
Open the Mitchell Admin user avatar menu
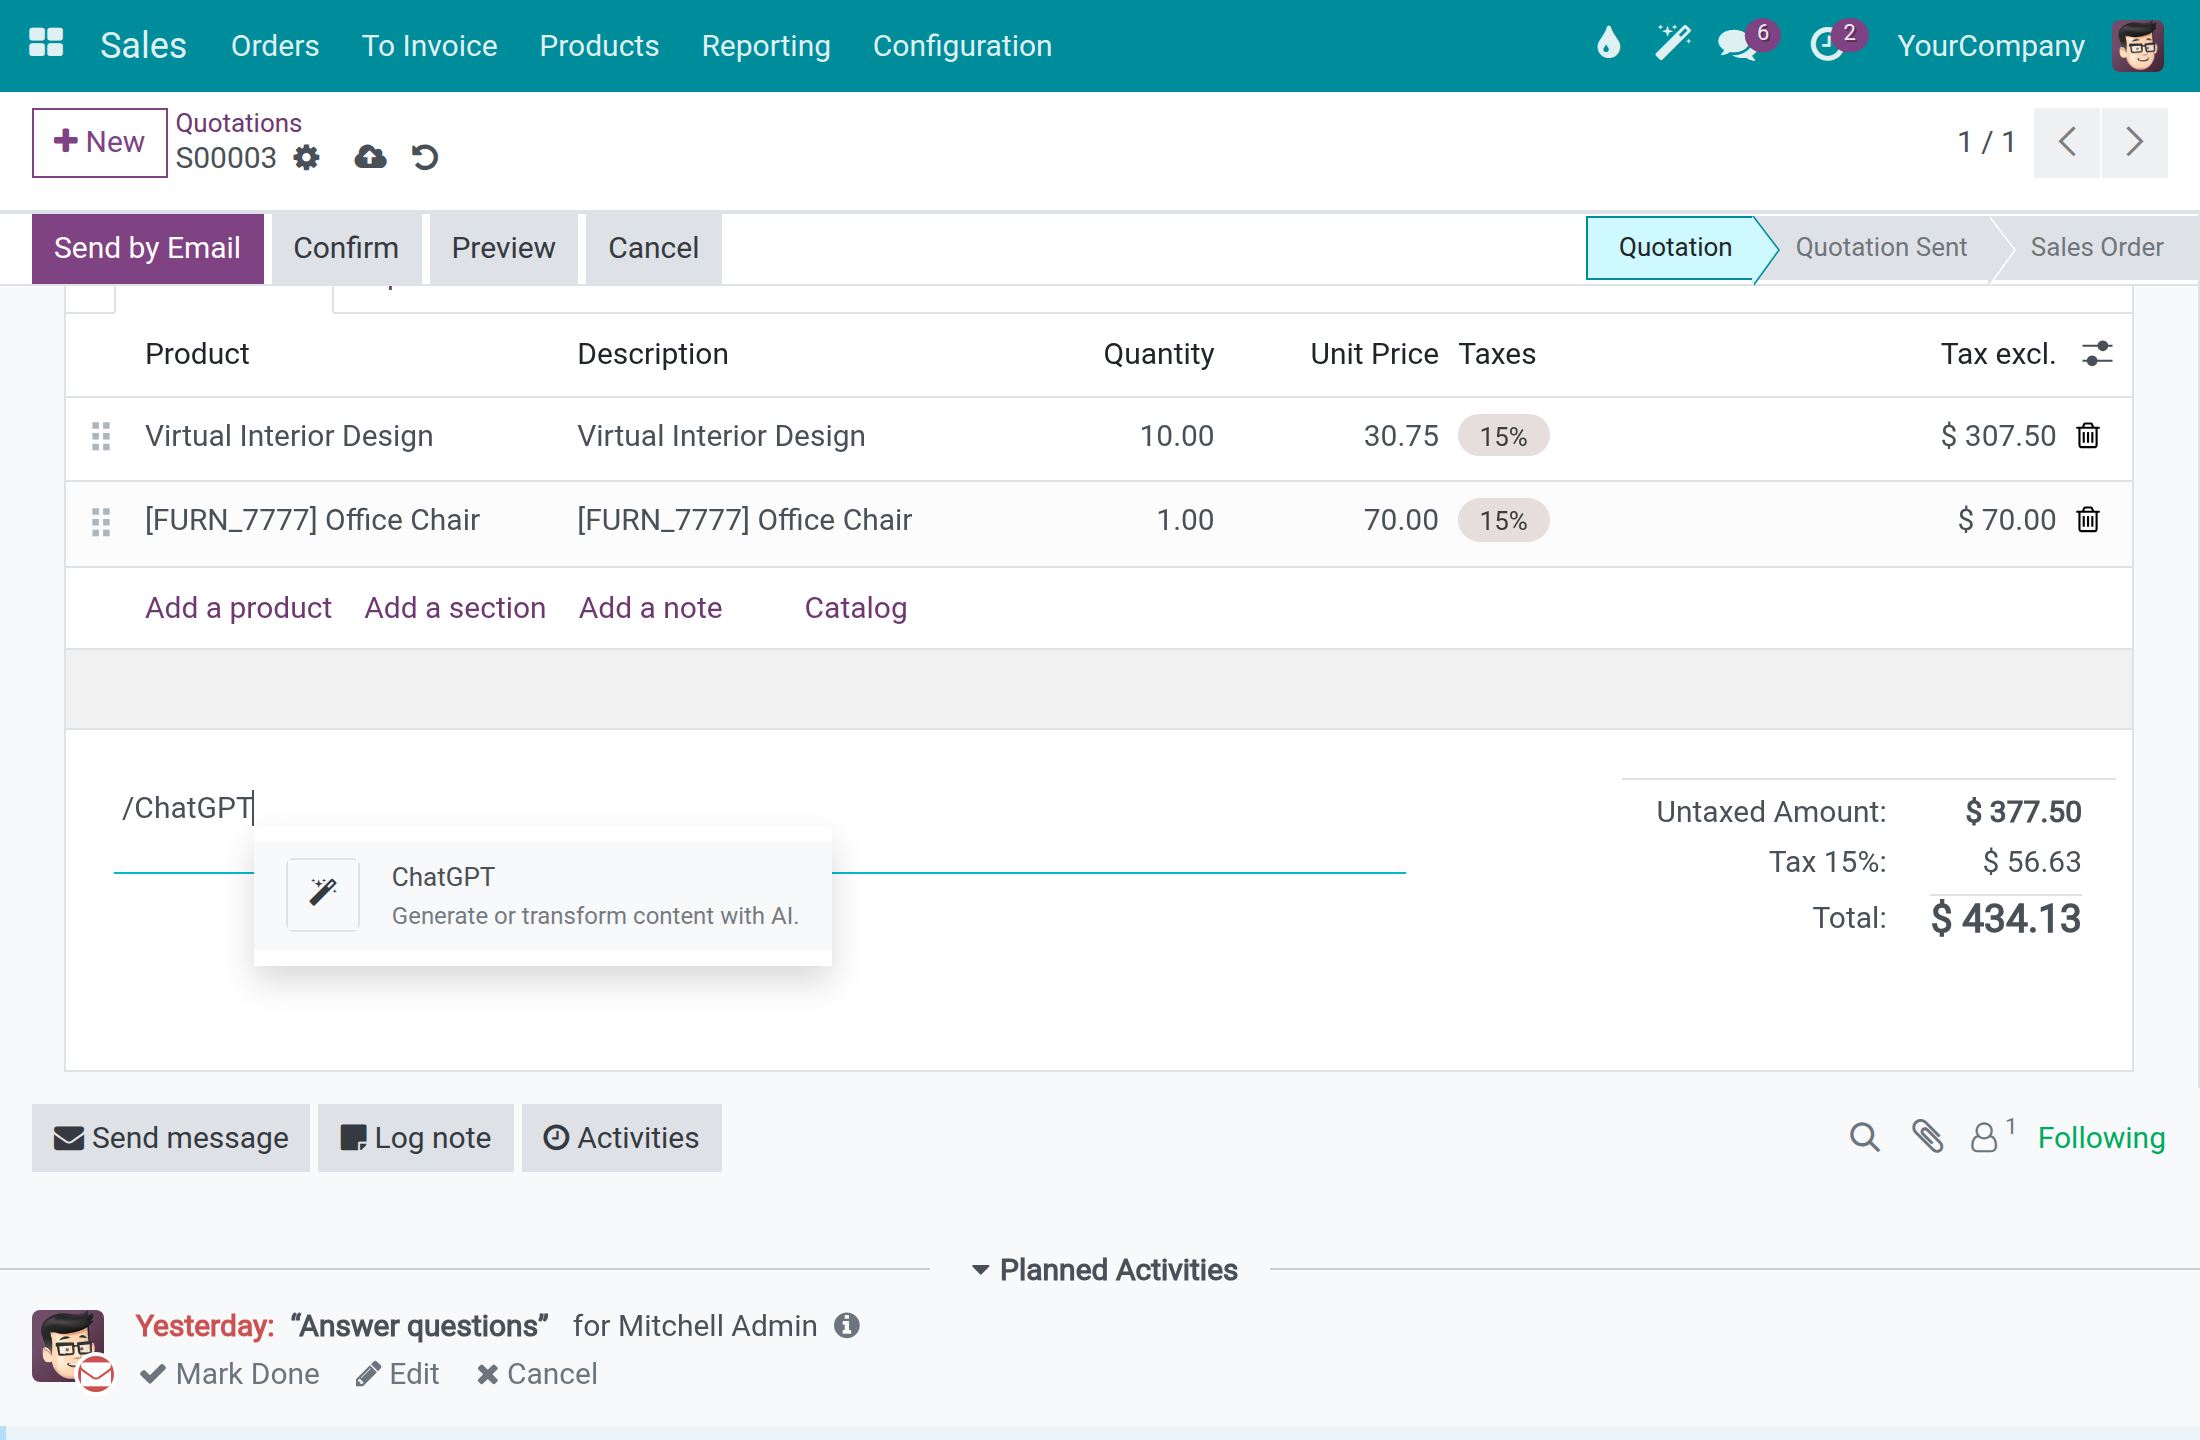pyautogui.click(x=2138, y=46)
